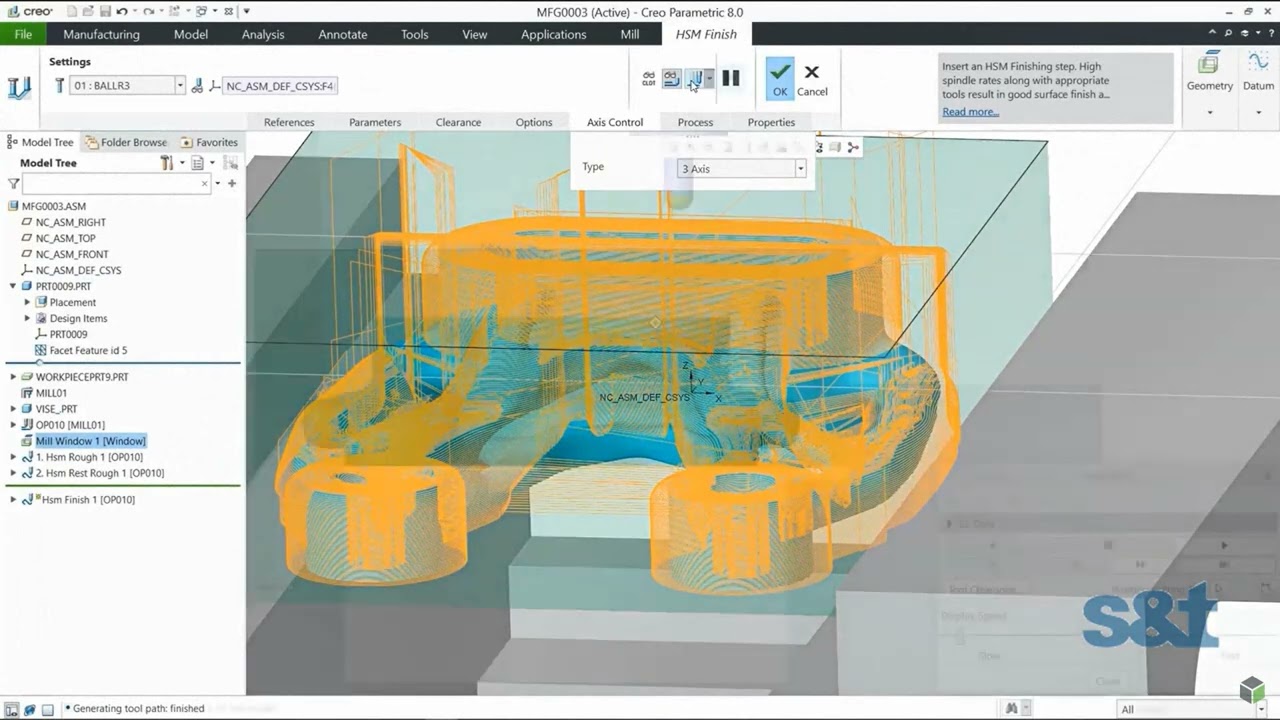Open the Options panel tab
The image size is (1280, 720).
(534, 122)
